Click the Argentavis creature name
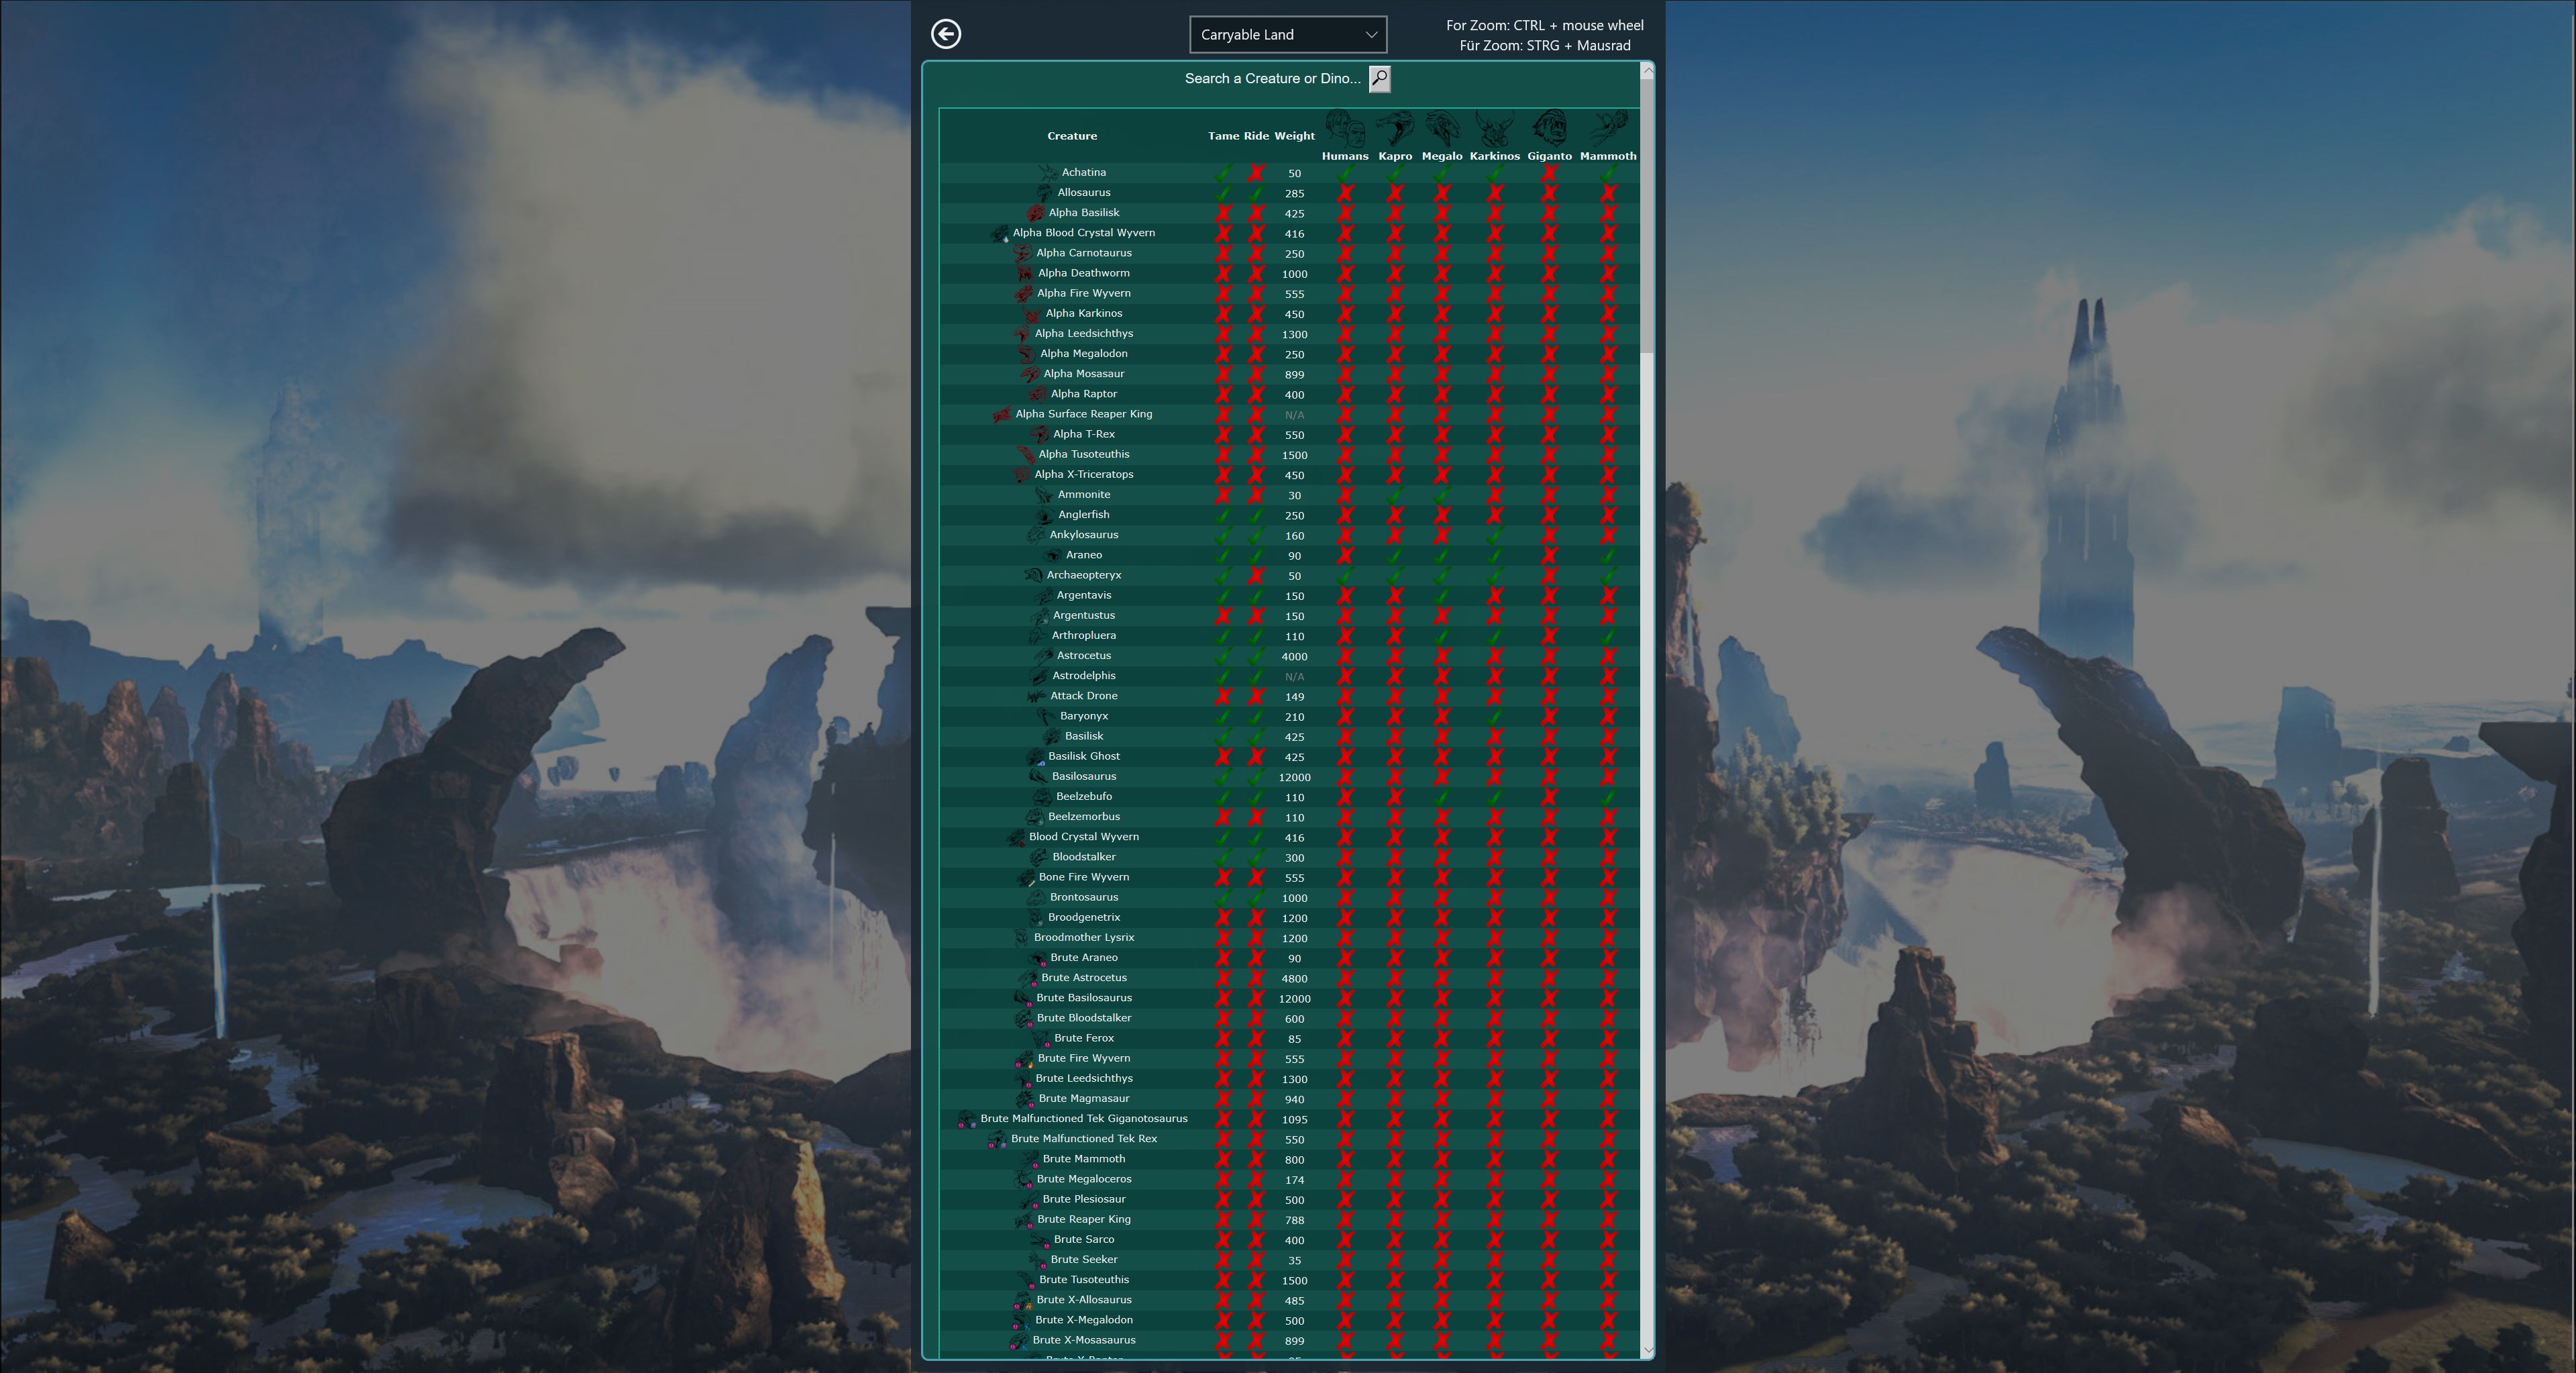The width and height of the screenshot is (2576, 1373). (1083, 595)
